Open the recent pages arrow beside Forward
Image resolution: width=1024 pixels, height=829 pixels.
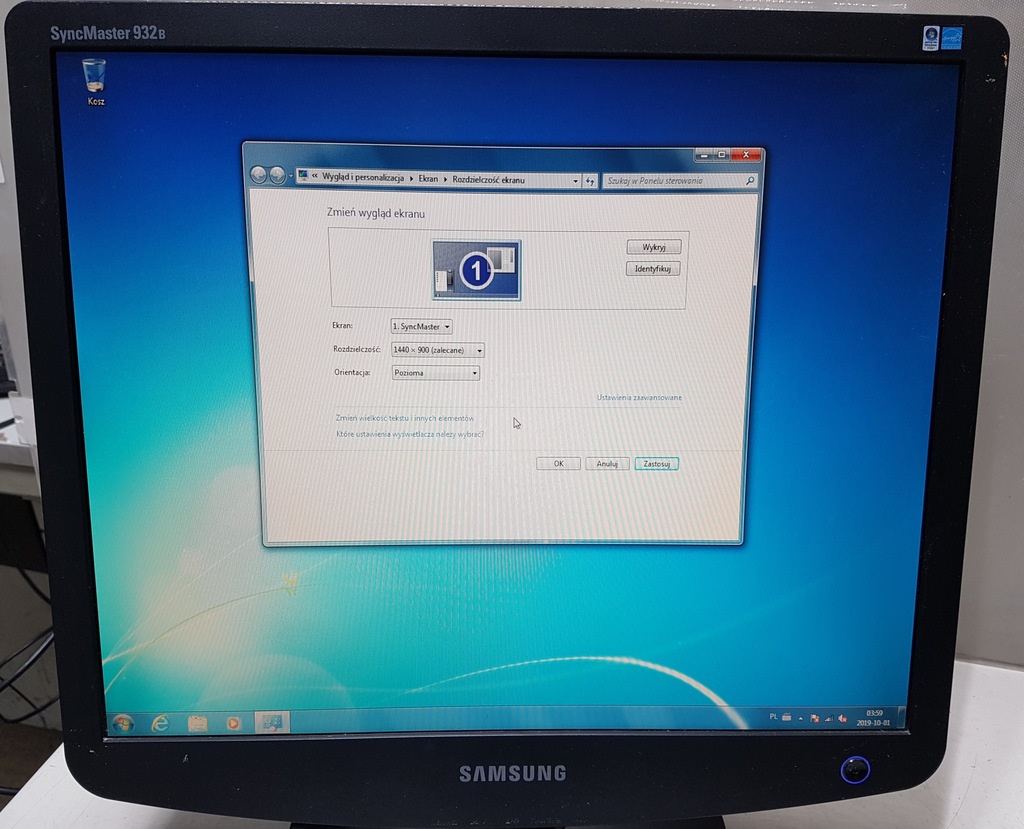(x=291, y=175)
